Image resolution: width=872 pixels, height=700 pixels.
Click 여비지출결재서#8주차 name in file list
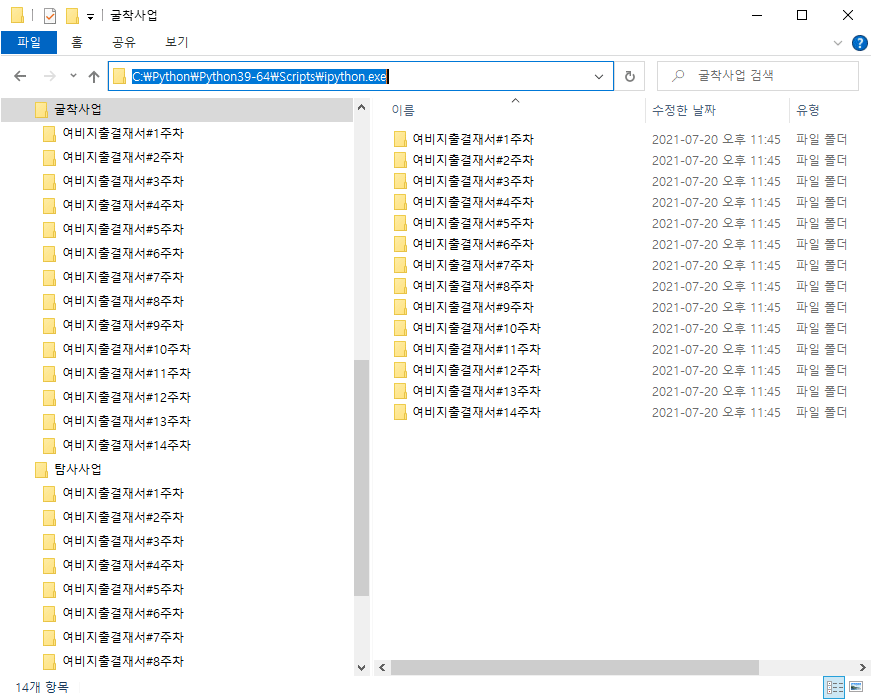pyautogui.click(x=473, y=286)
